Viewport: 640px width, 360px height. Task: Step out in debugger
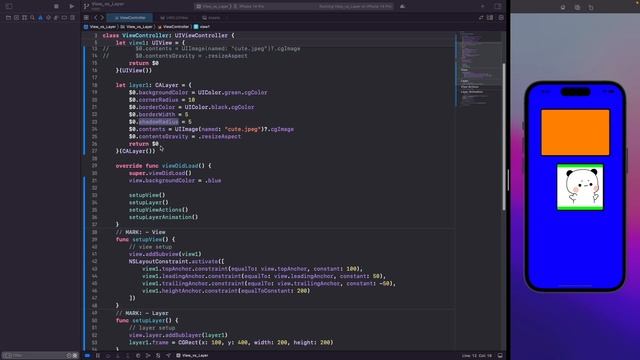[x=128, y=356]
